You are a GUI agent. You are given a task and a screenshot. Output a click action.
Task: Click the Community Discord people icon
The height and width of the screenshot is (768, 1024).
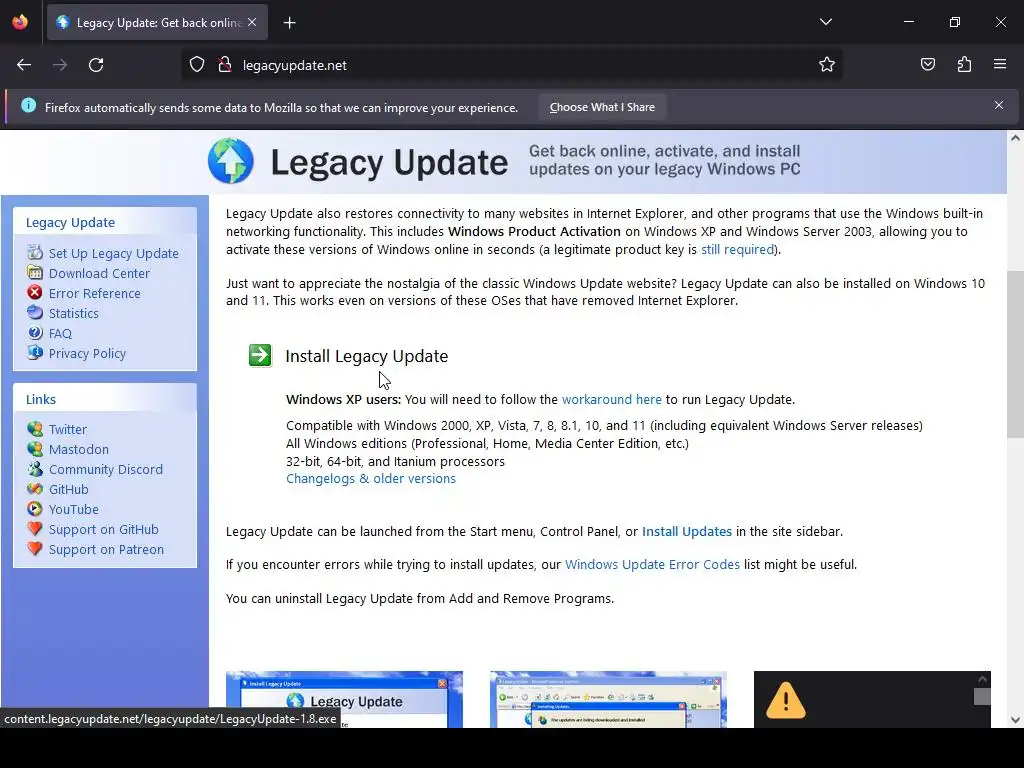35,468
